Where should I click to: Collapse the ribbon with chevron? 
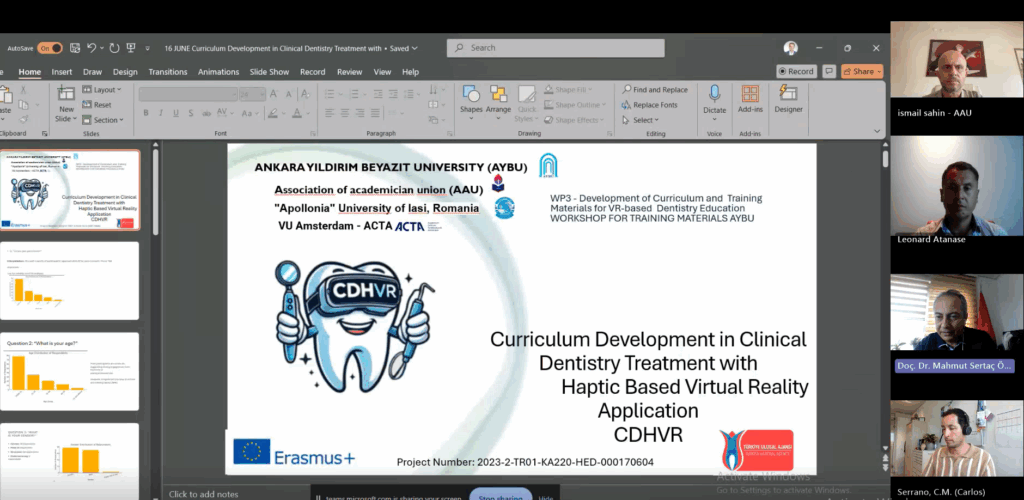(876, 131)
